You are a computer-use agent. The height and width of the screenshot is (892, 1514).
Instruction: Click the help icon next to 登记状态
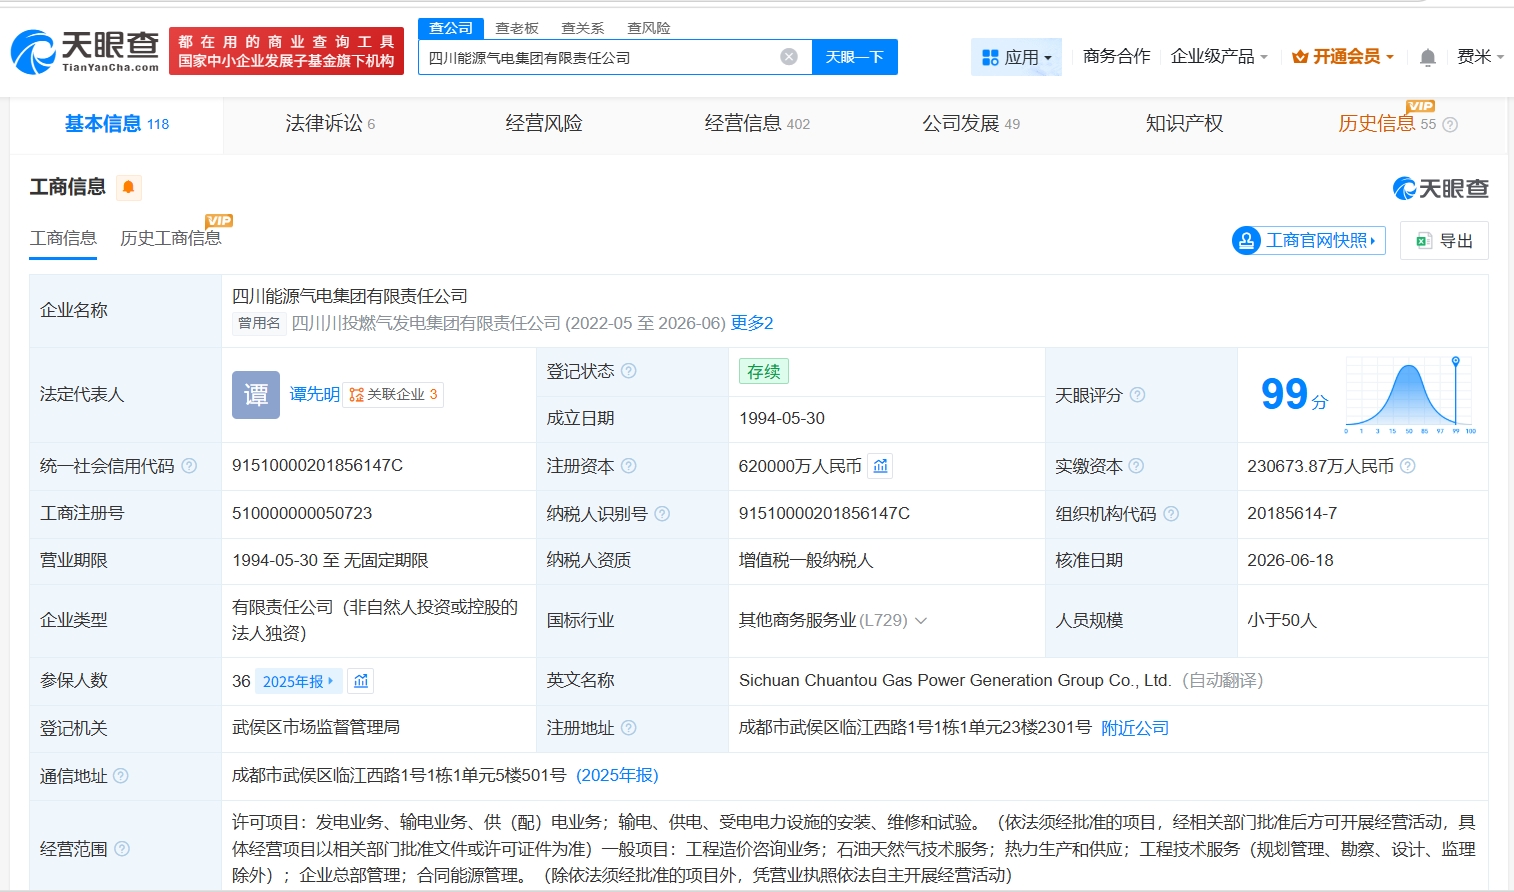[629, 371]
